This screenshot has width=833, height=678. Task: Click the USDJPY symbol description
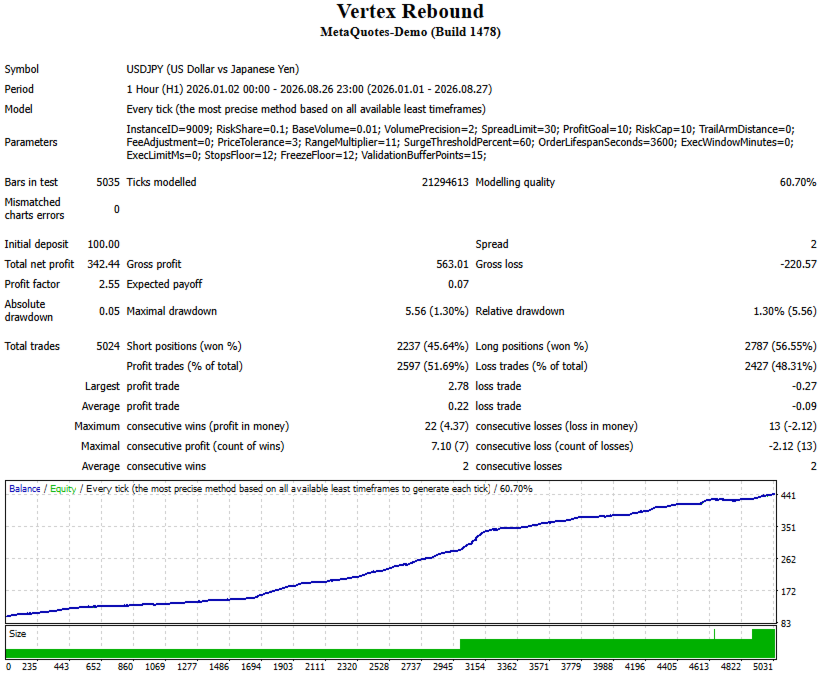coord(212,69)
